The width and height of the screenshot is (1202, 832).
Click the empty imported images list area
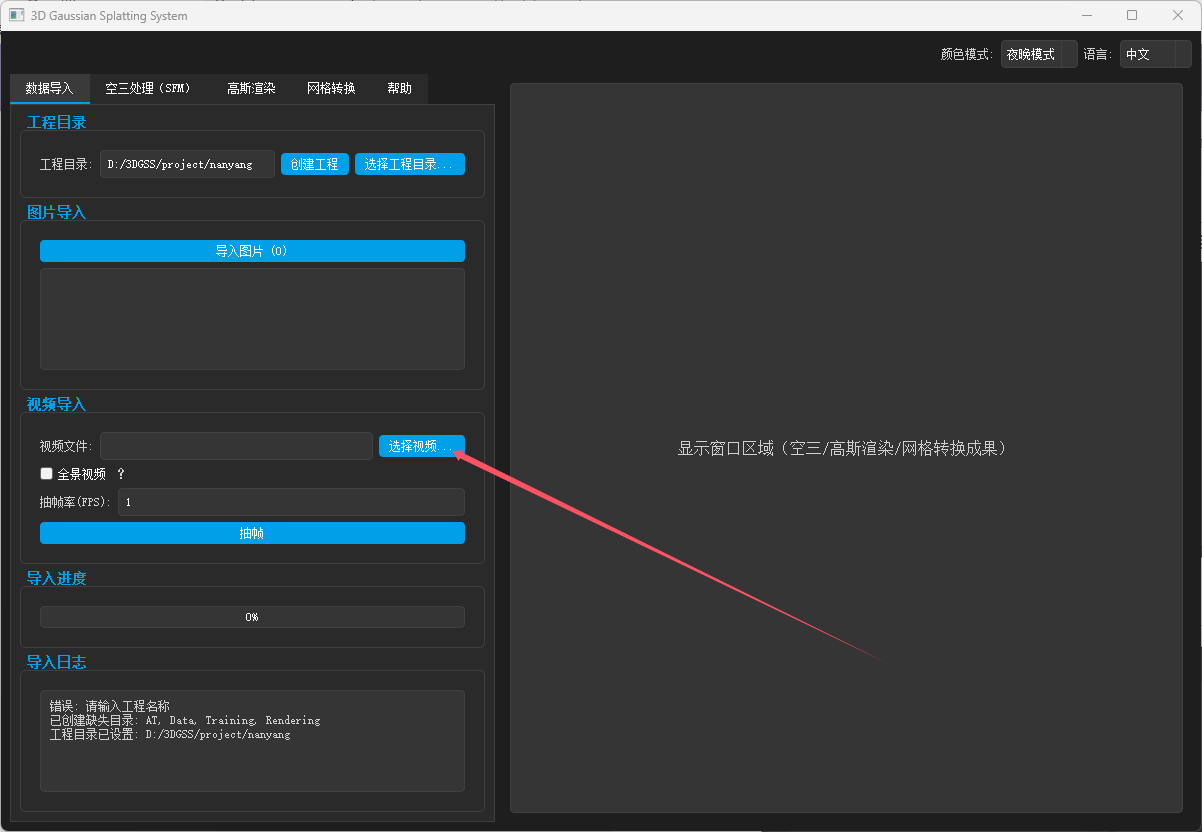click(252, 319)
